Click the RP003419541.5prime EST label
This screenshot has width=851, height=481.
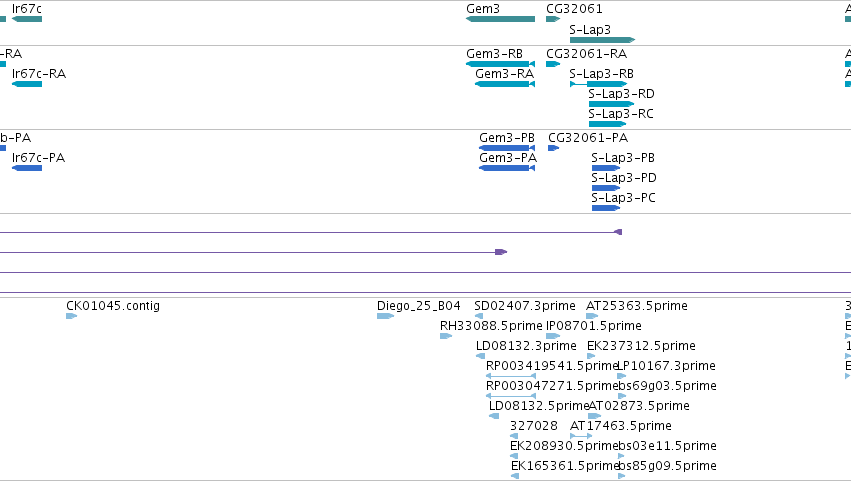[552, 366]
